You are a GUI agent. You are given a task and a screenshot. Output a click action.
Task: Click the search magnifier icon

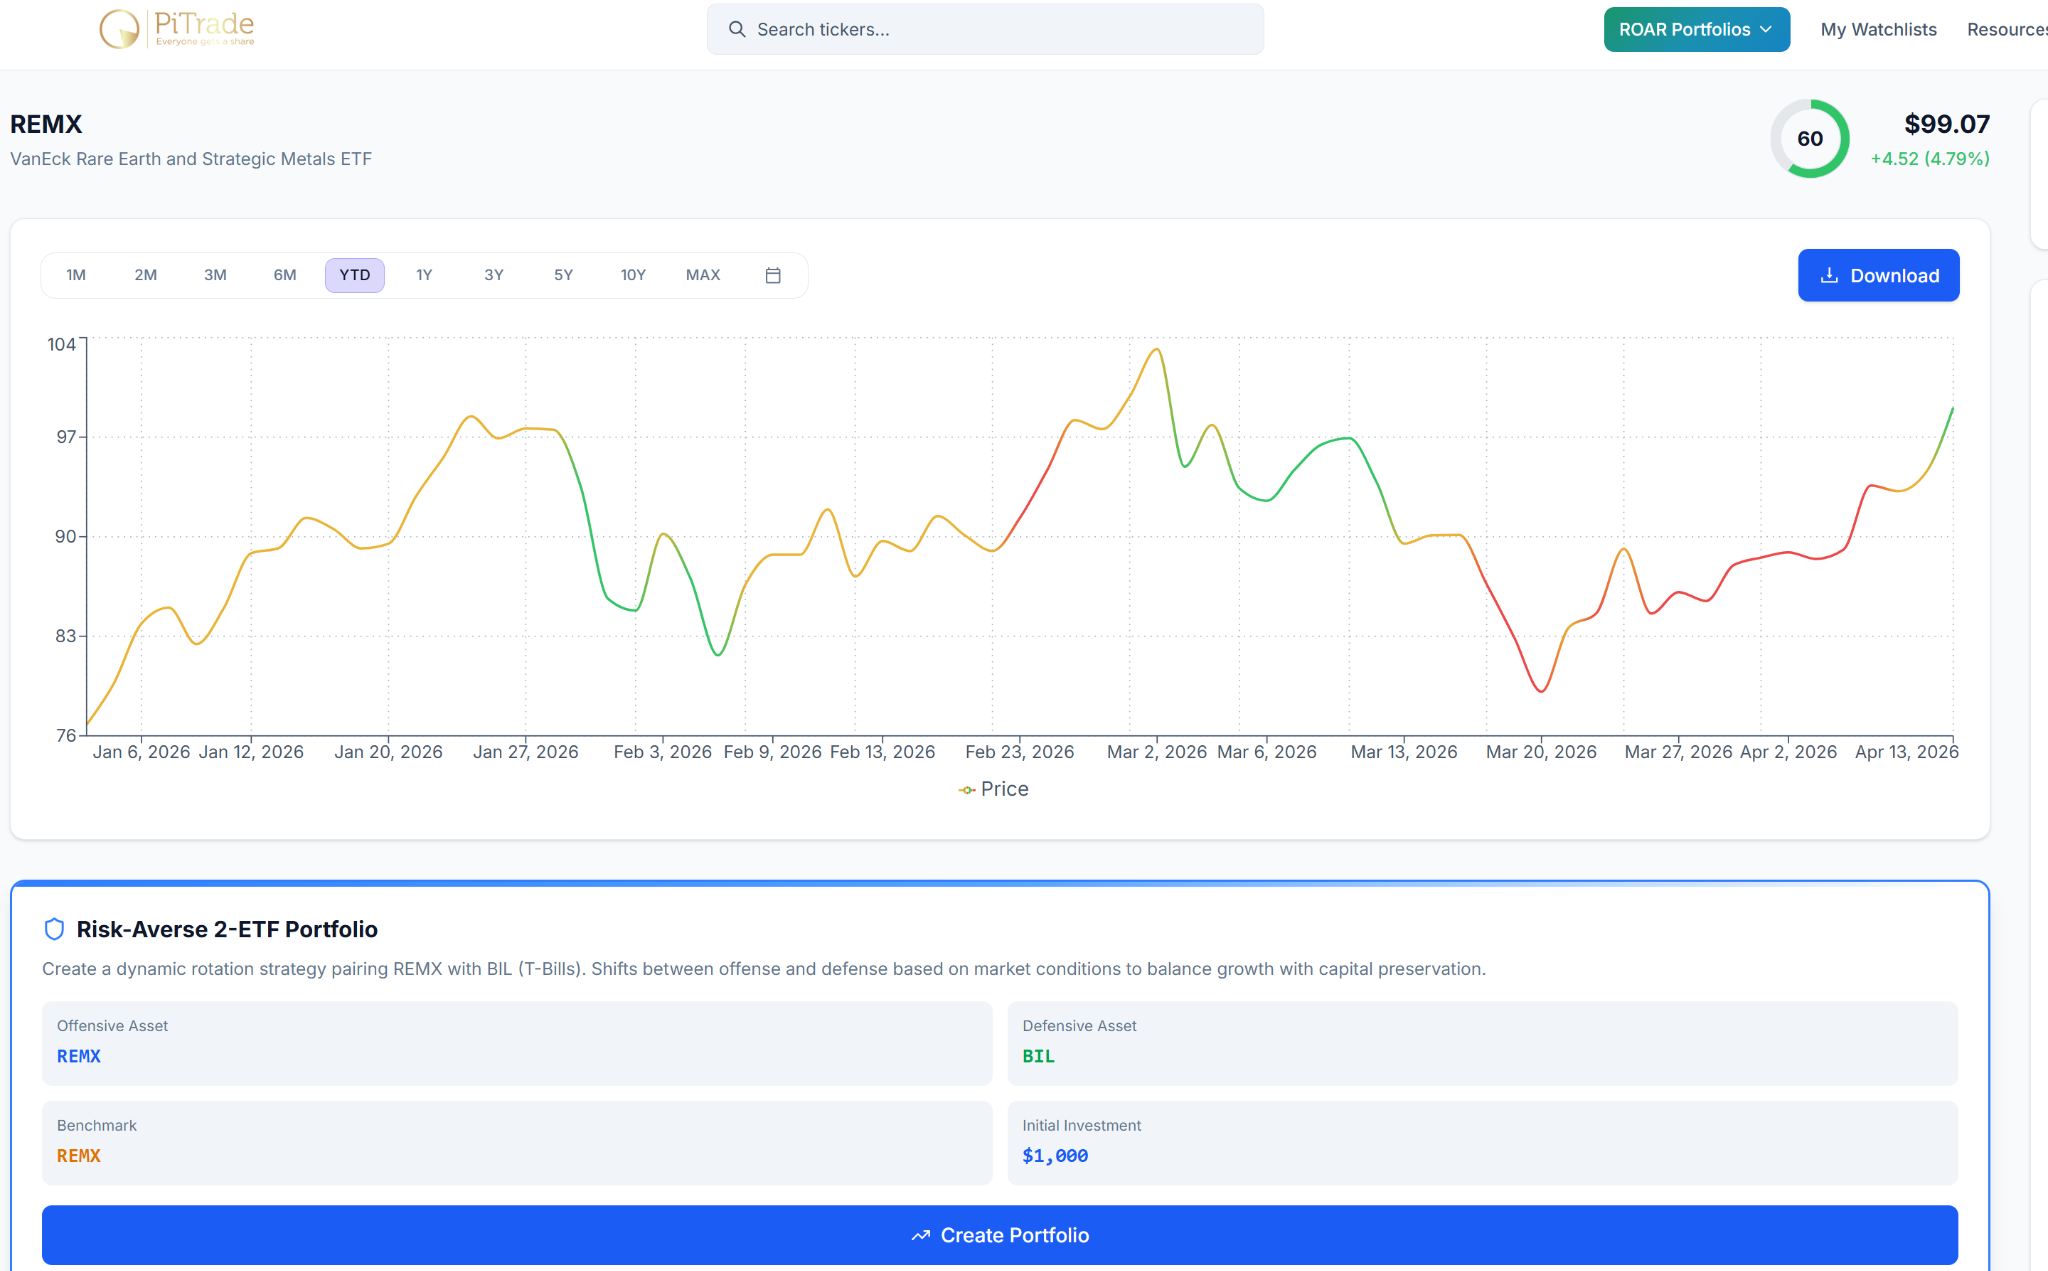(737, 30)
